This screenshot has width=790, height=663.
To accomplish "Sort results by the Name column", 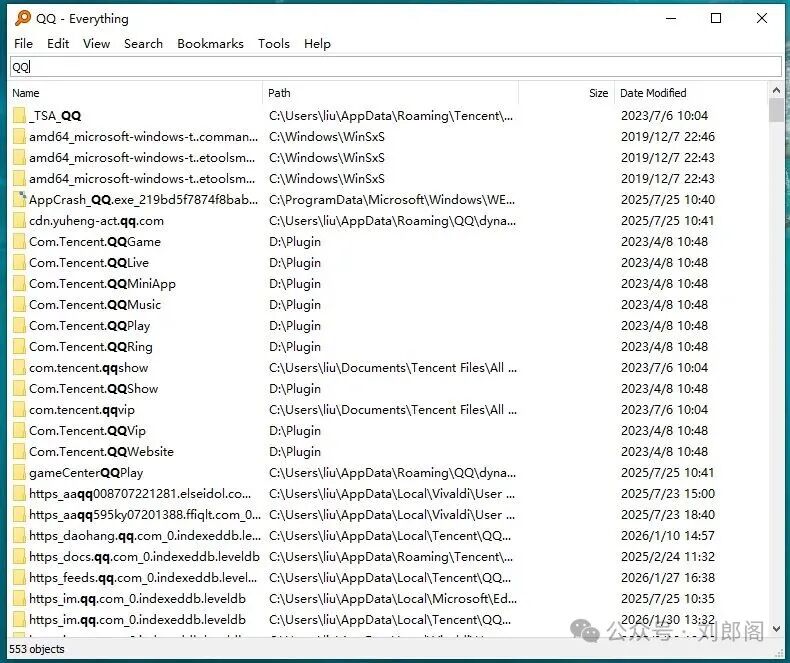I will 136,93.
